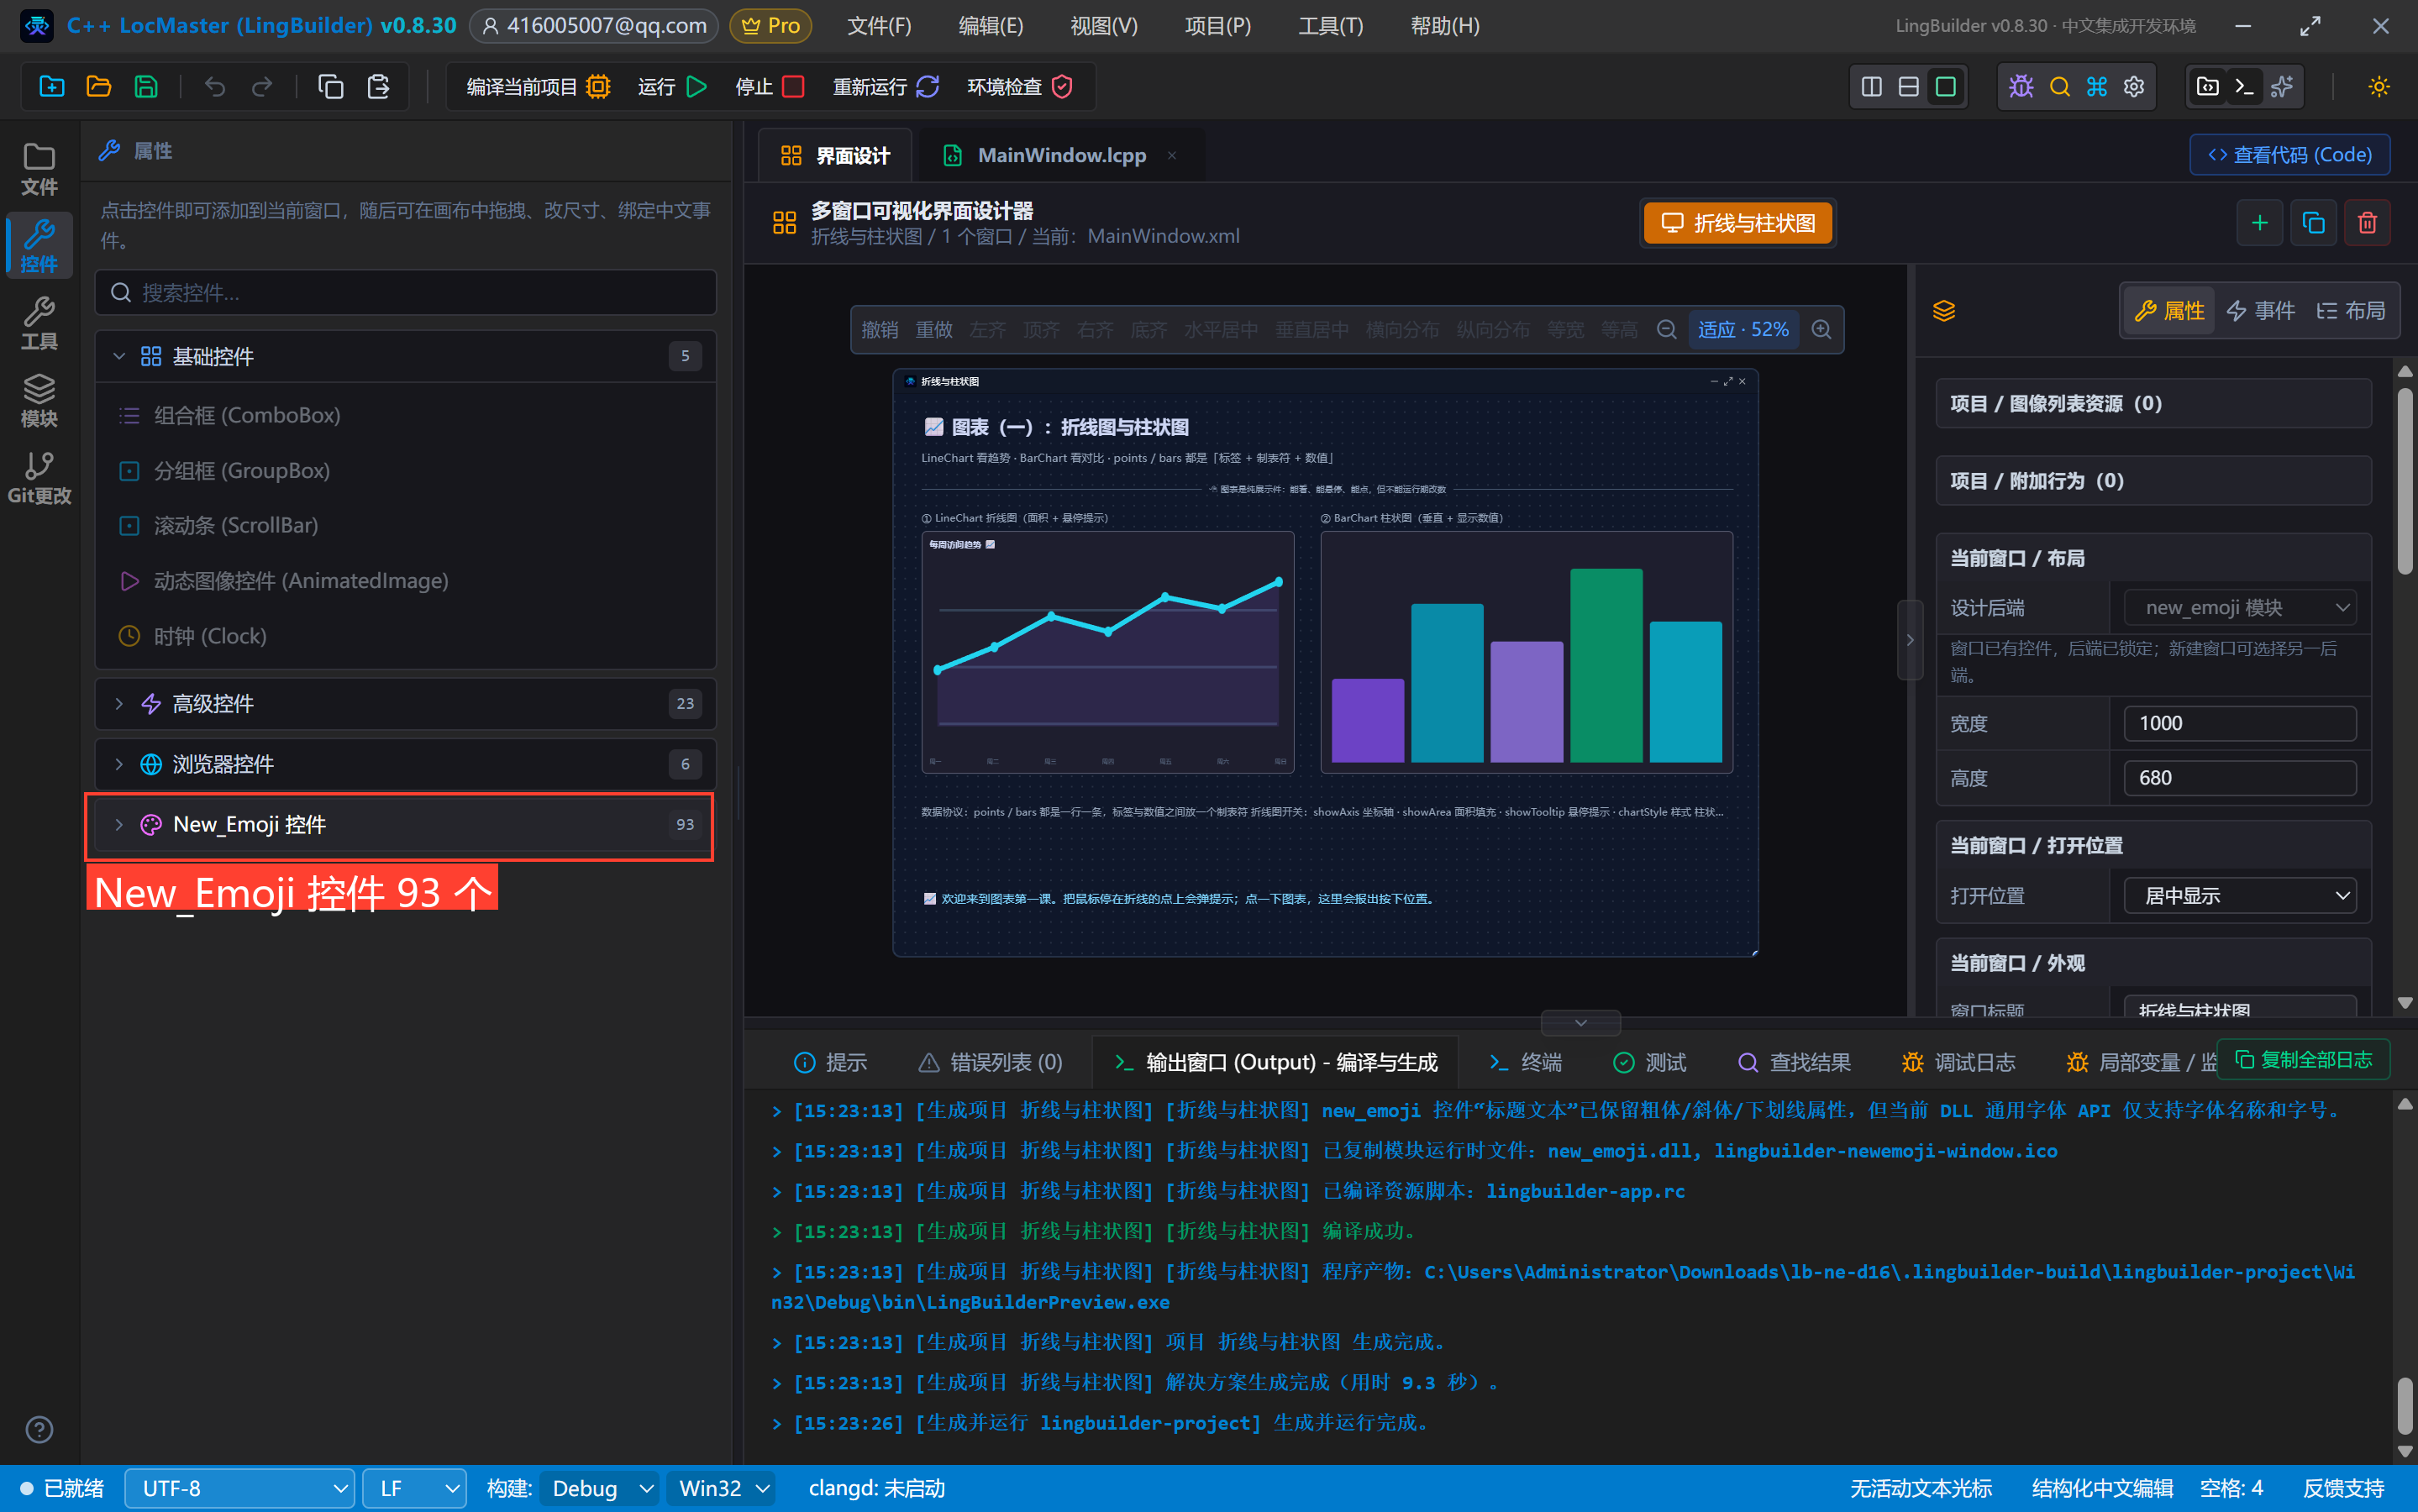Open the Debug build configuration dropdown

pos(600,1489)
